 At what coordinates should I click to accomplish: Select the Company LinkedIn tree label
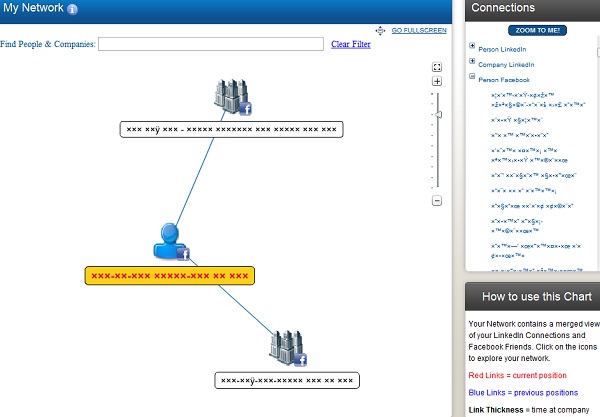[506, 65]
